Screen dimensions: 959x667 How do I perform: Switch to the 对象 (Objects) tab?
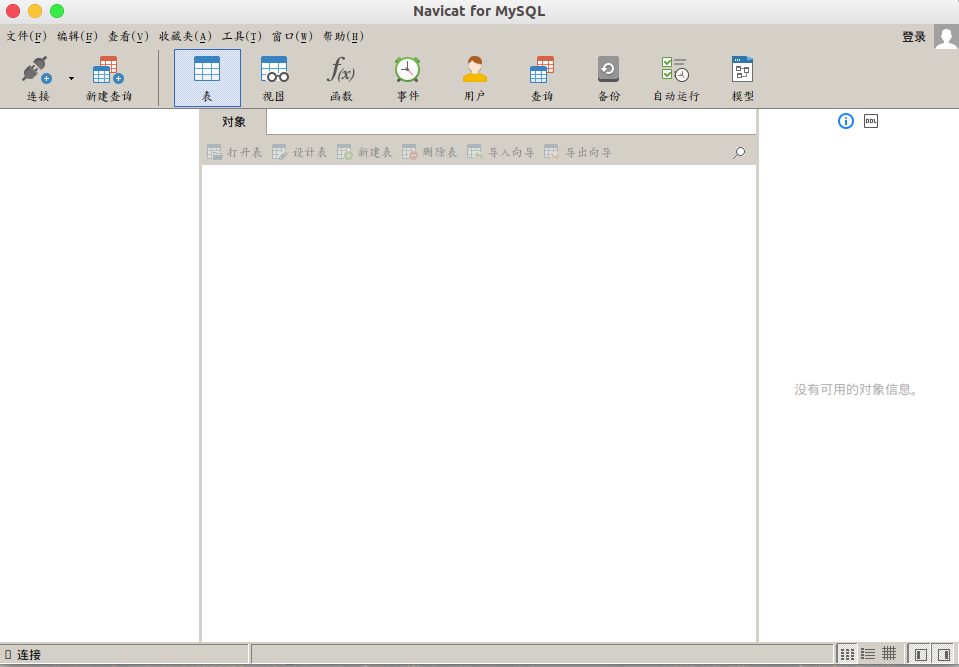coord(234,122)
